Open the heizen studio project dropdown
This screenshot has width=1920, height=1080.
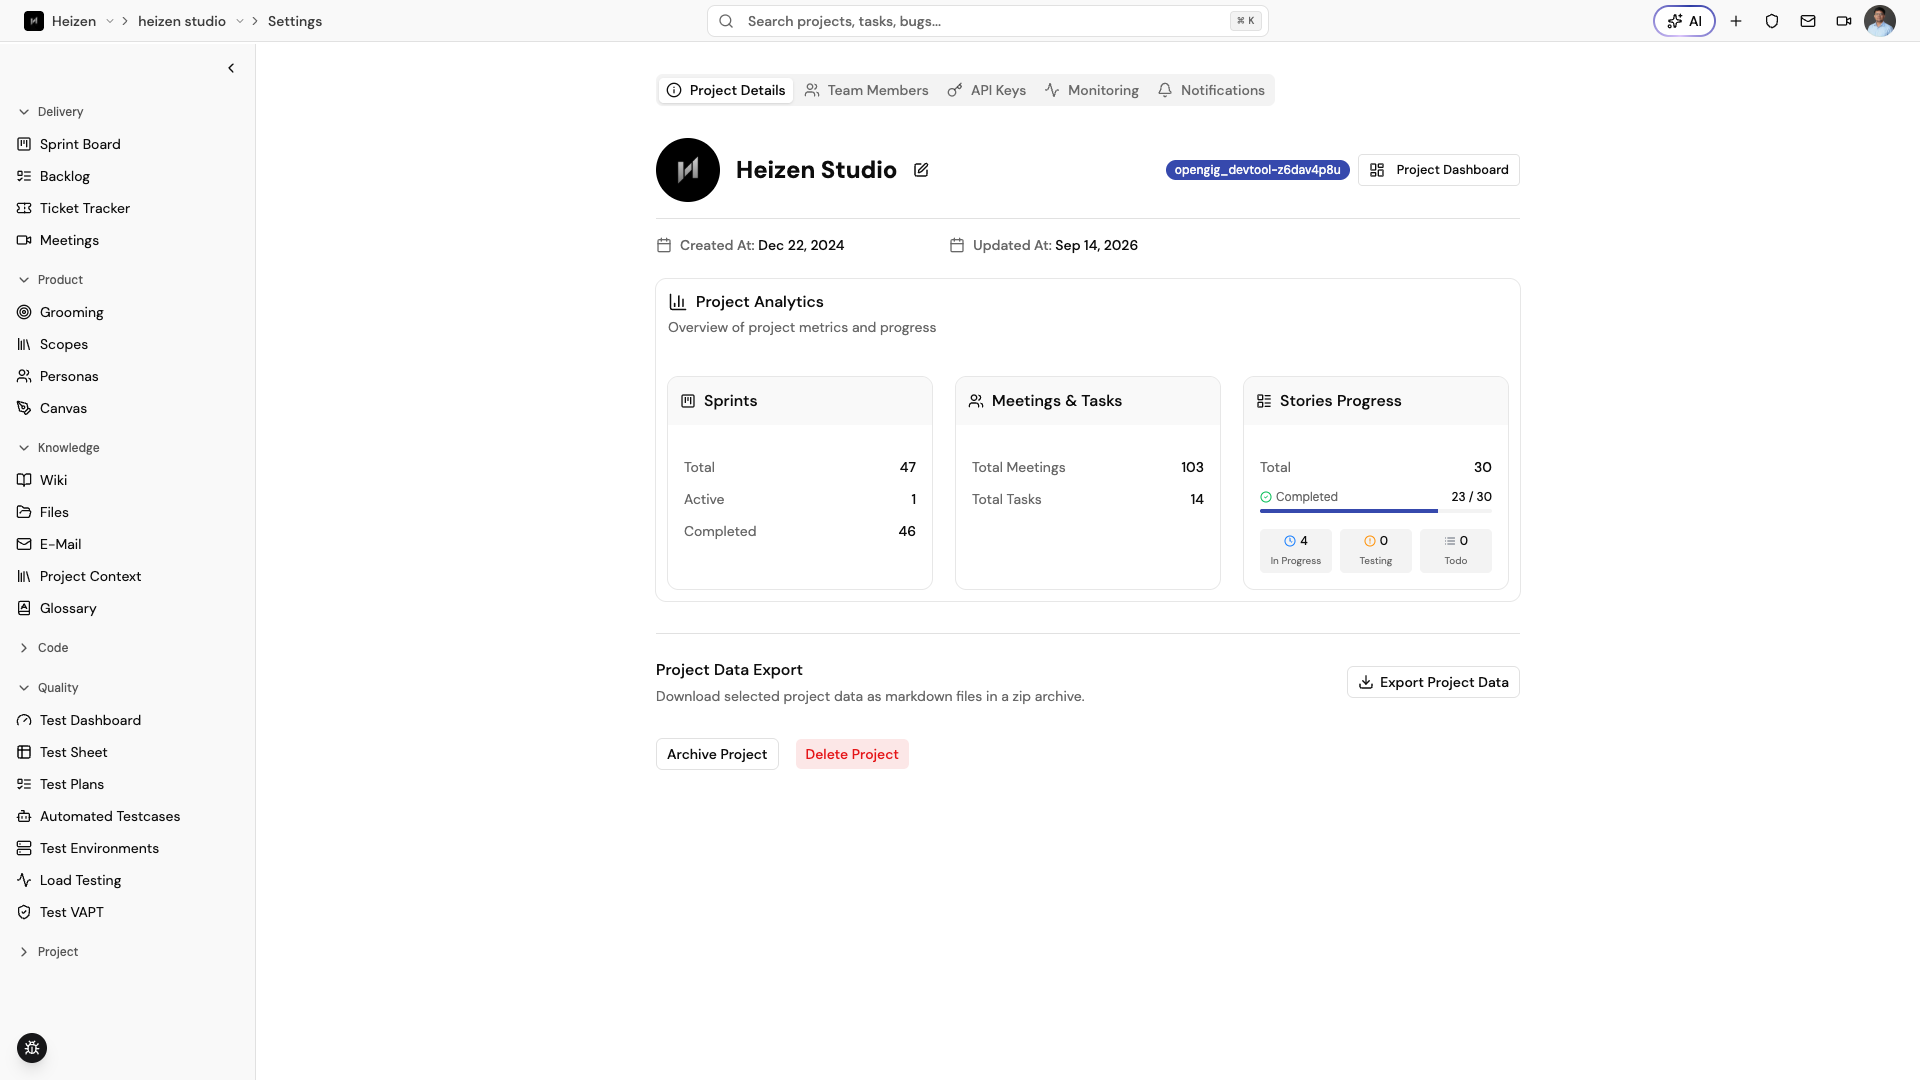(x=240, y=21)
